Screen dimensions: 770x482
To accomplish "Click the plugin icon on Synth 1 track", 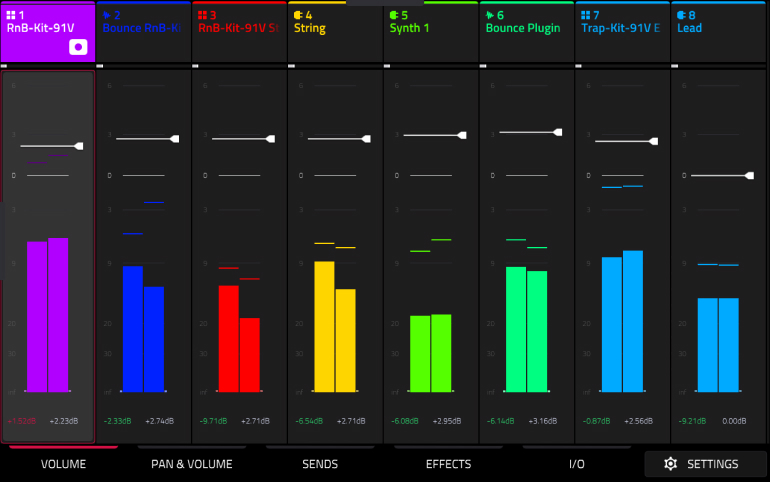I will pyautogui.click(x=394, y=15).
